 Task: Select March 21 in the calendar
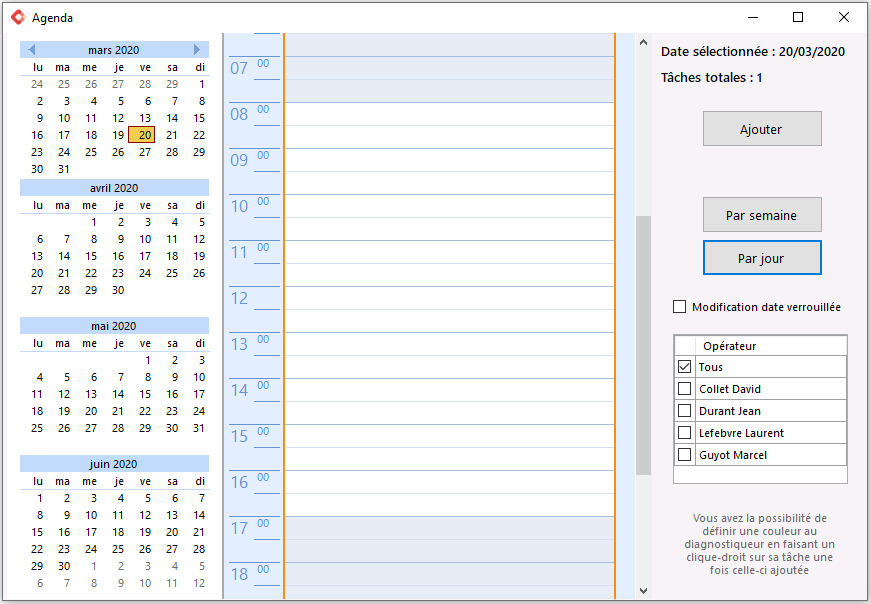coord(172,135)
